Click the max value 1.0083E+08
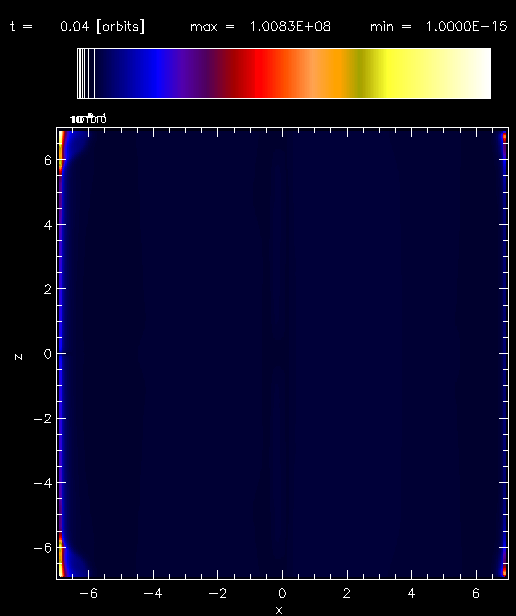The height and width of the screenshot is (616, 516). pyautogui.click(x=290, y=26)
